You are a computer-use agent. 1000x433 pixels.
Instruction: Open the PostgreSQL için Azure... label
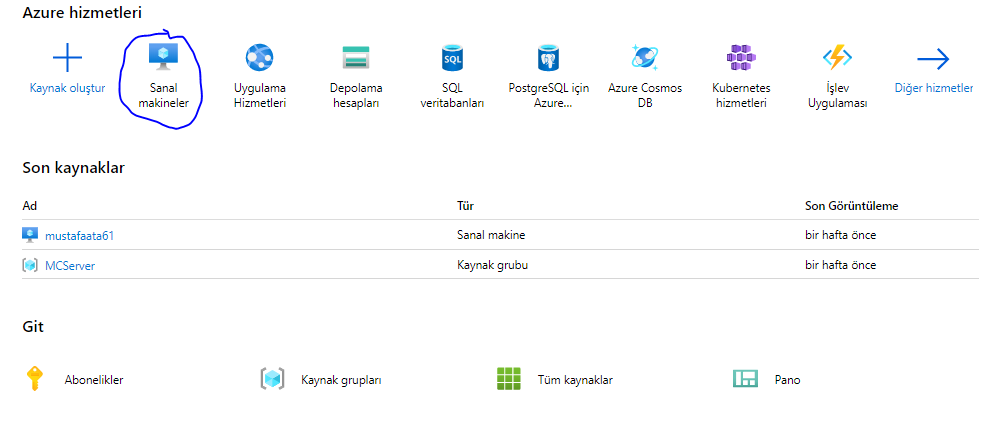548,96
